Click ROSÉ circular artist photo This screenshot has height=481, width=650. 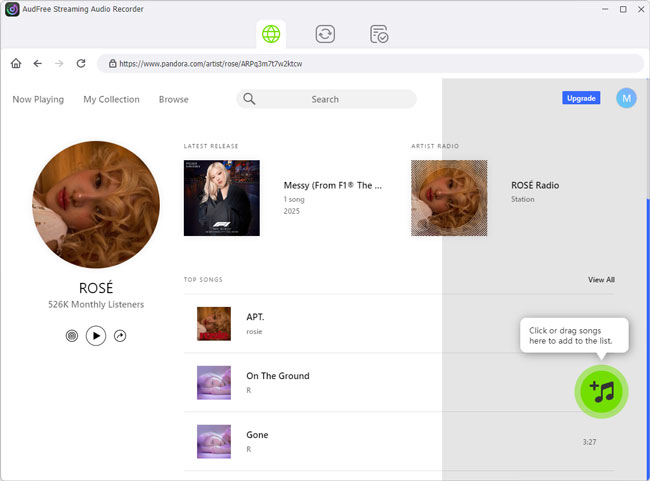(96, 204)
